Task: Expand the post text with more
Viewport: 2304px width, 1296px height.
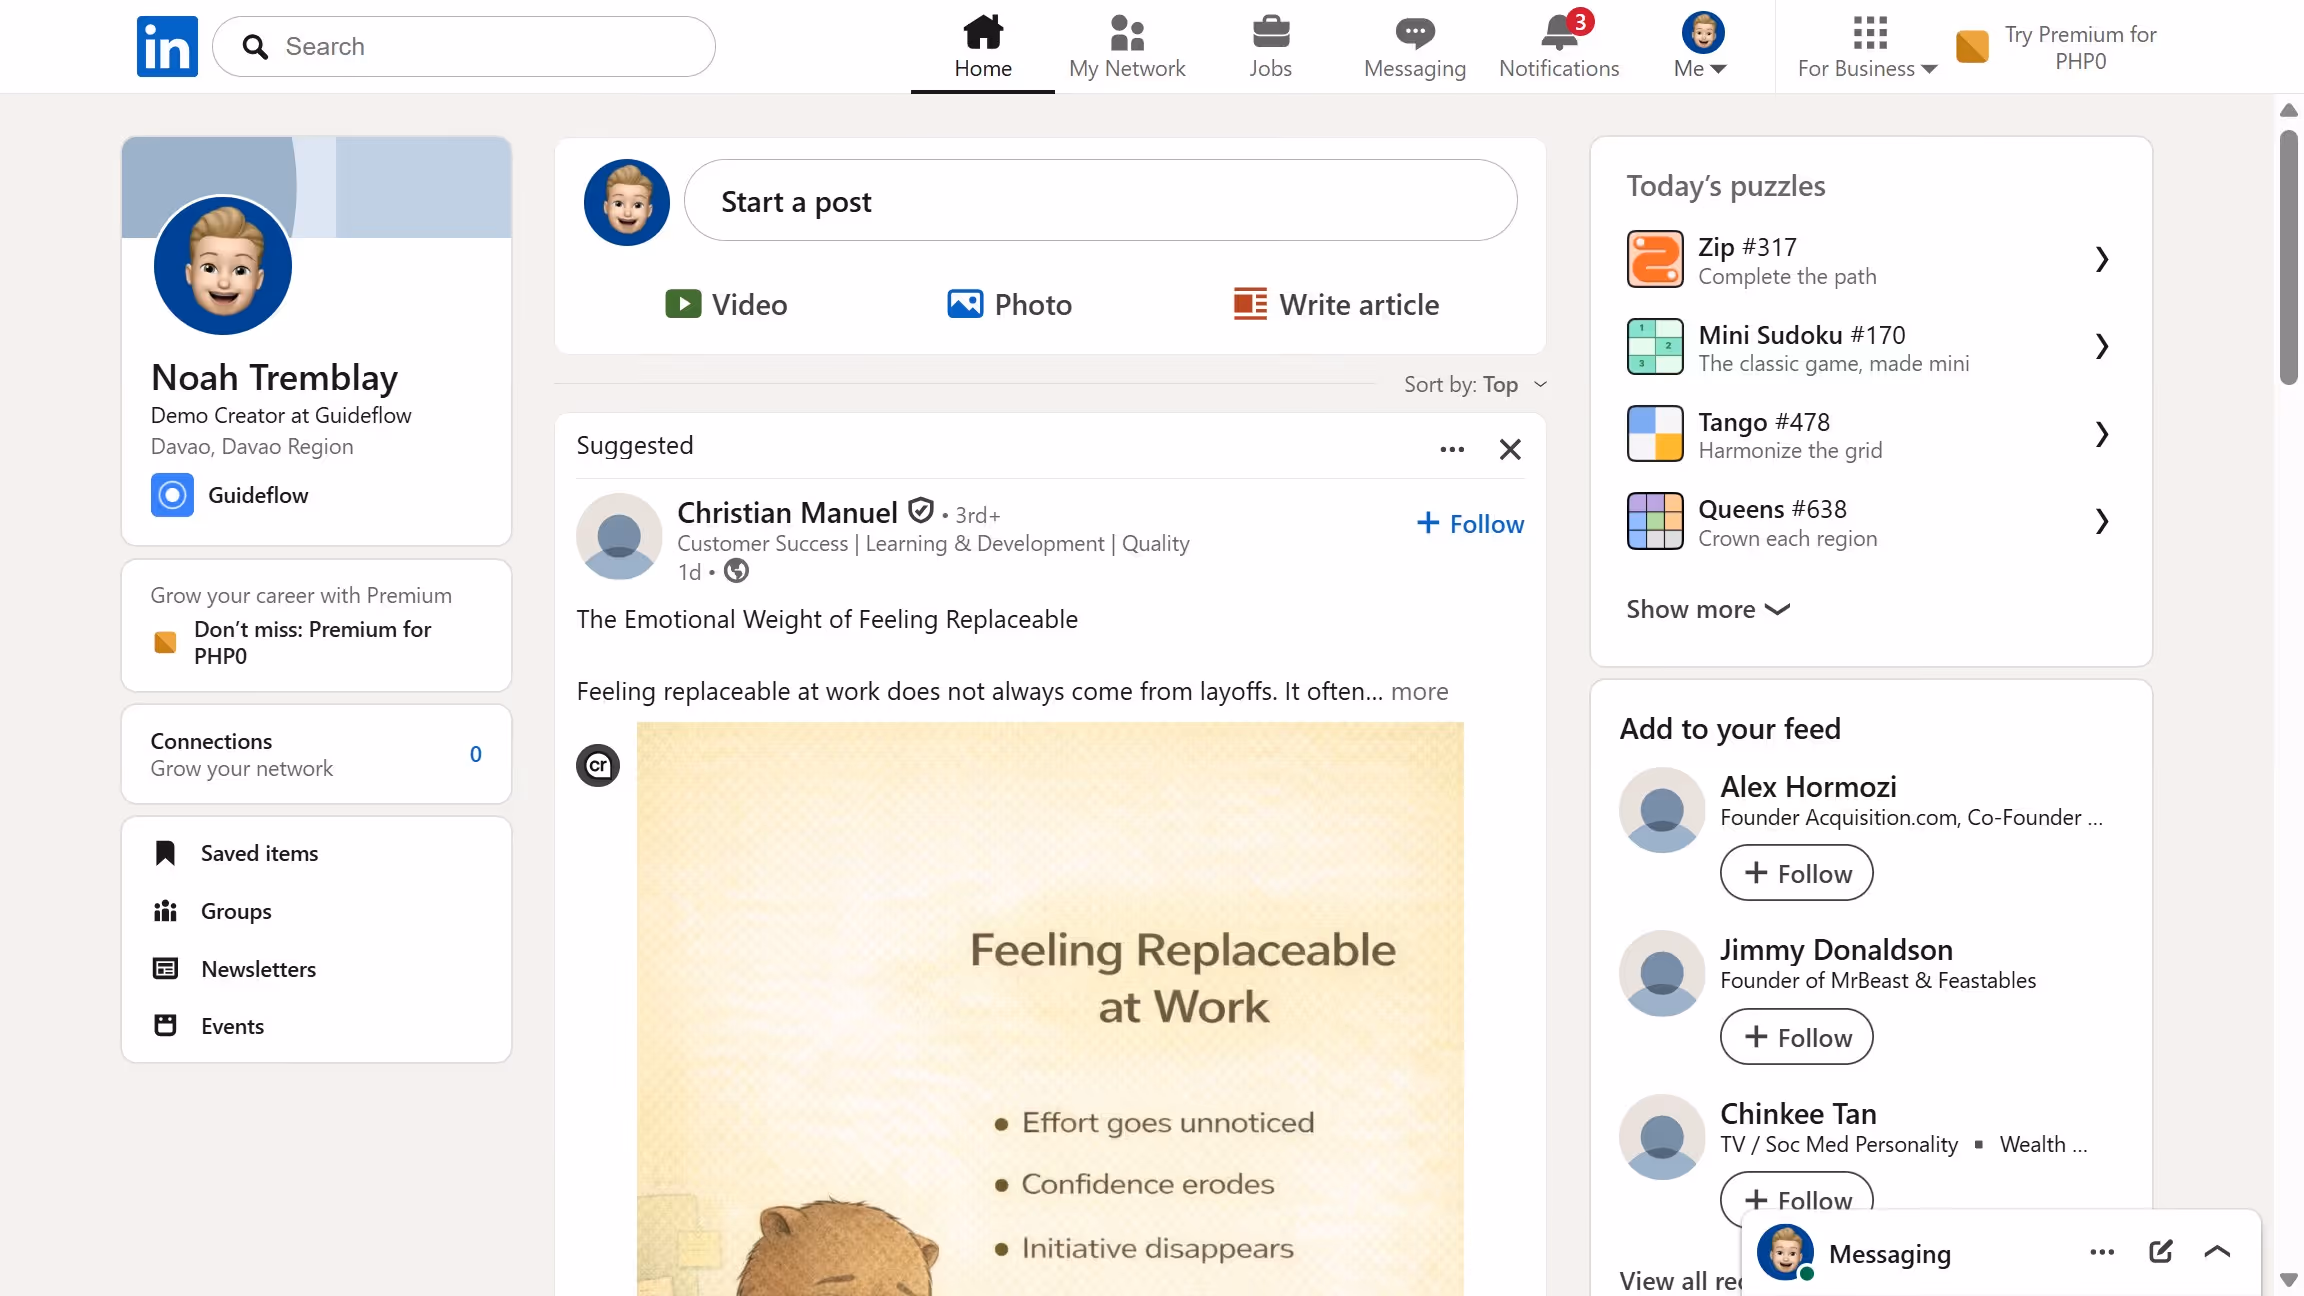Action: click(x=1419, y=691)
